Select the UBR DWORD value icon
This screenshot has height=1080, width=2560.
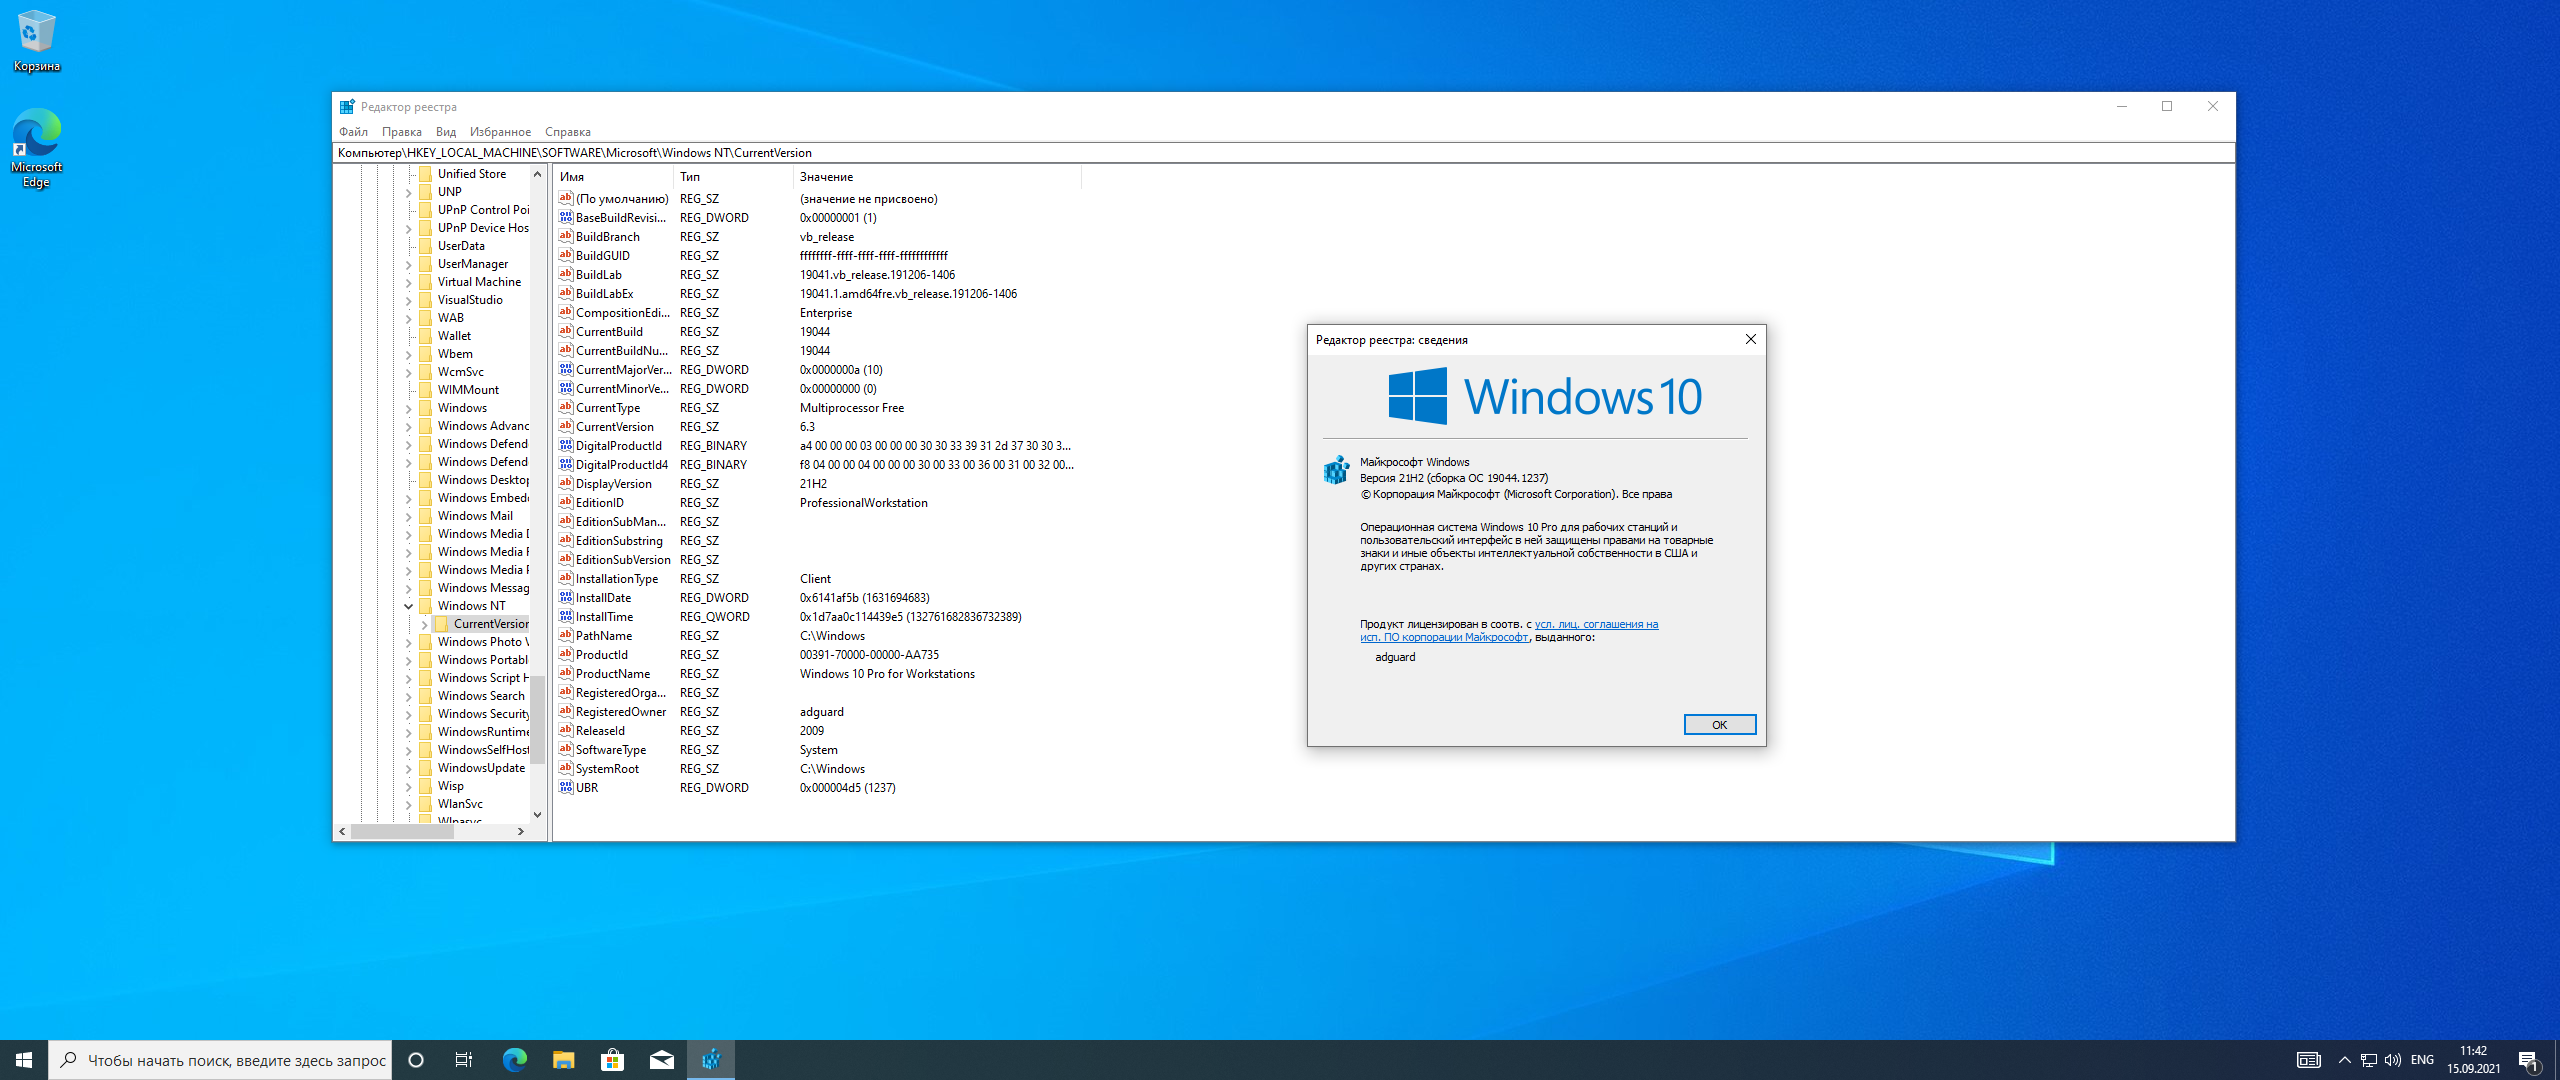566,787
